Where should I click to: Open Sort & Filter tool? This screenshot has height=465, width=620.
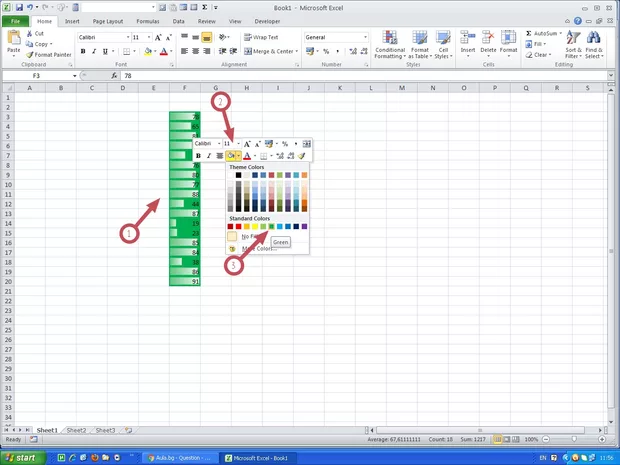click(x=573, y=44)
